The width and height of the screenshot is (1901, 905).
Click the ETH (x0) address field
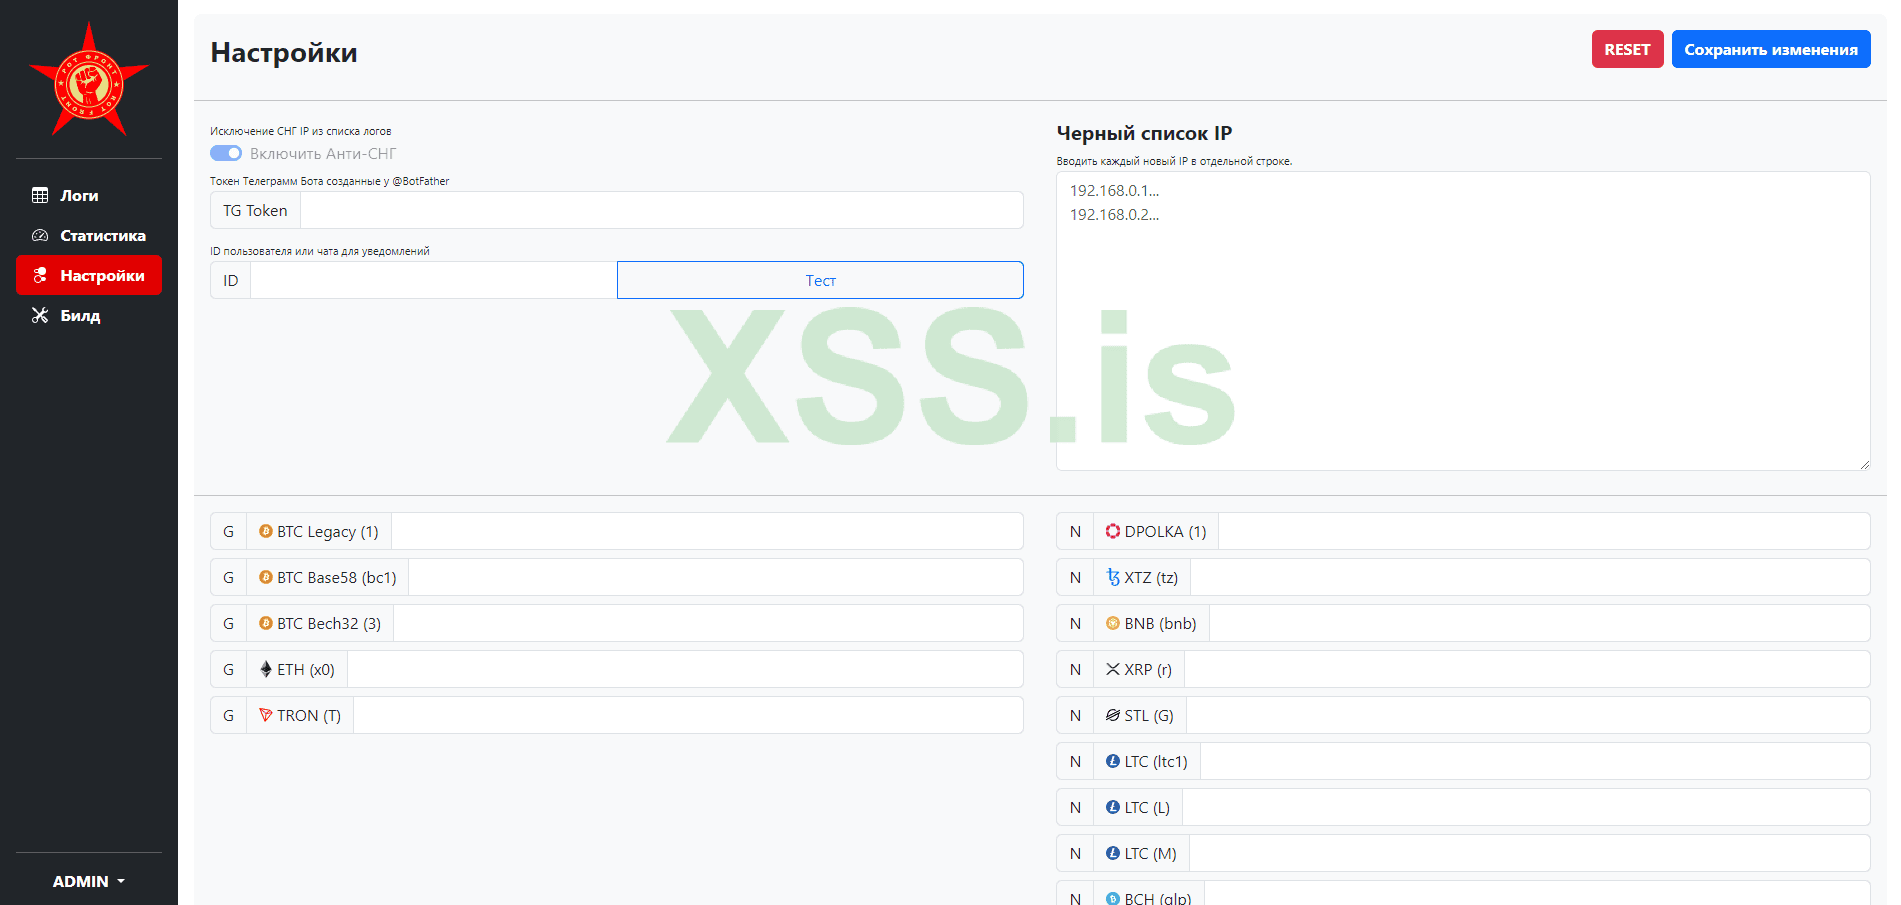tap(685, 669)
